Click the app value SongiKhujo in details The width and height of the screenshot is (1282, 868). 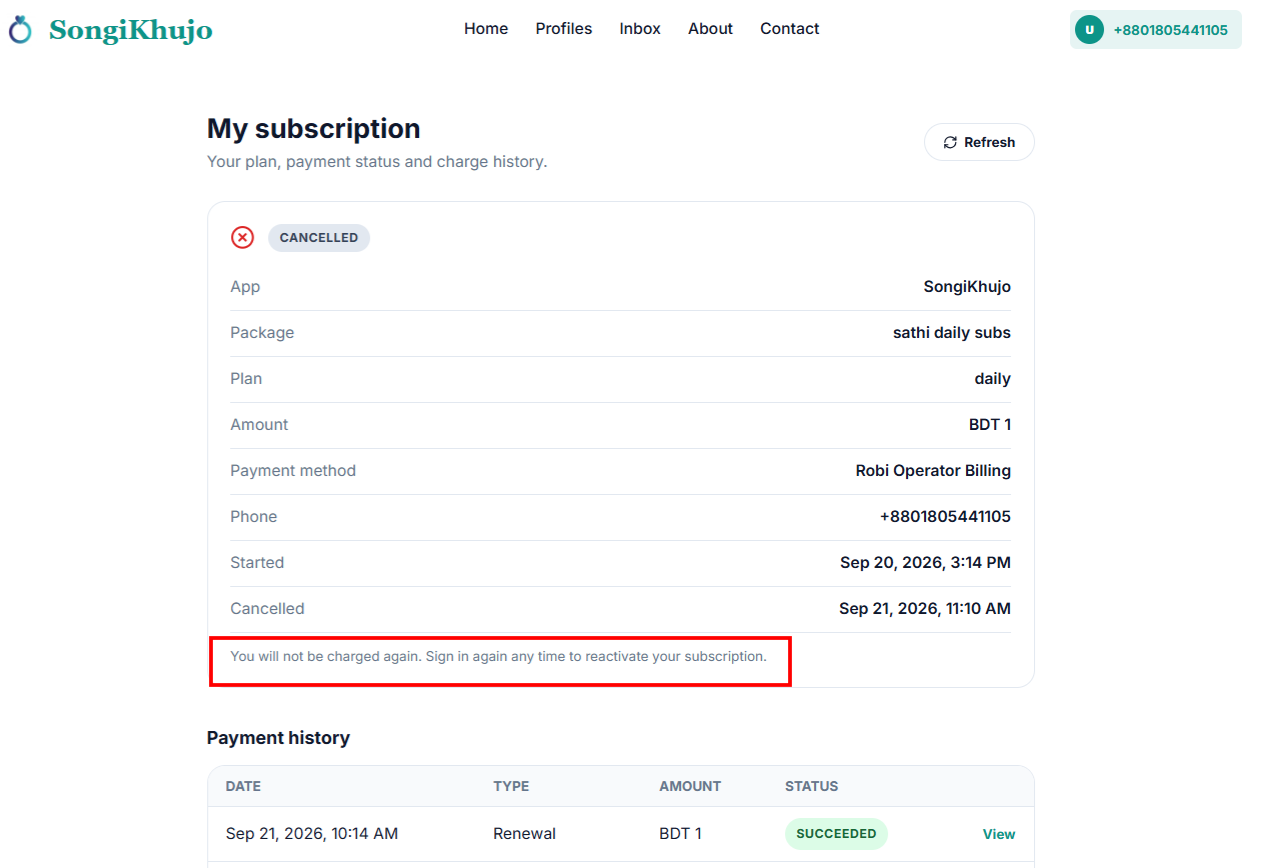click(x=967, y=287)
